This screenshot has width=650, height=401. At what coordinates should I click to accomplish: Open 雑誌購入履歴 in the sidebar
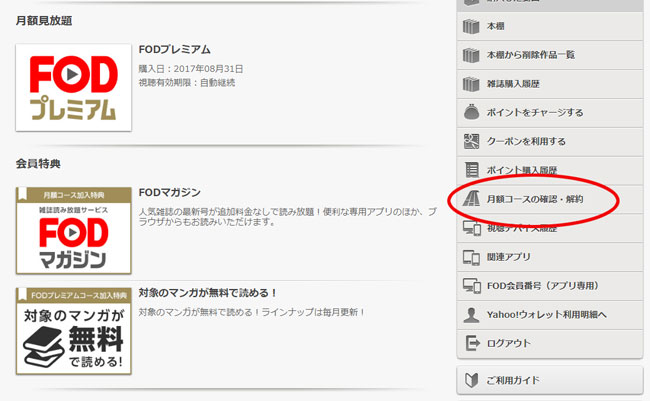click(x=550, y=84)
